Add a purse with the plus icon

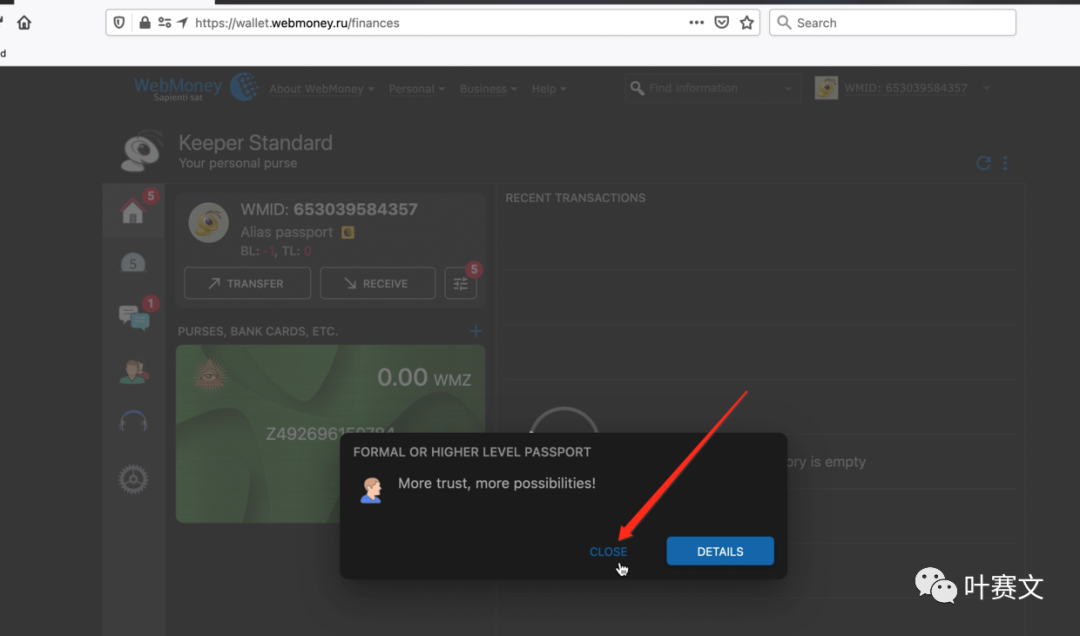tap(476, 331)
